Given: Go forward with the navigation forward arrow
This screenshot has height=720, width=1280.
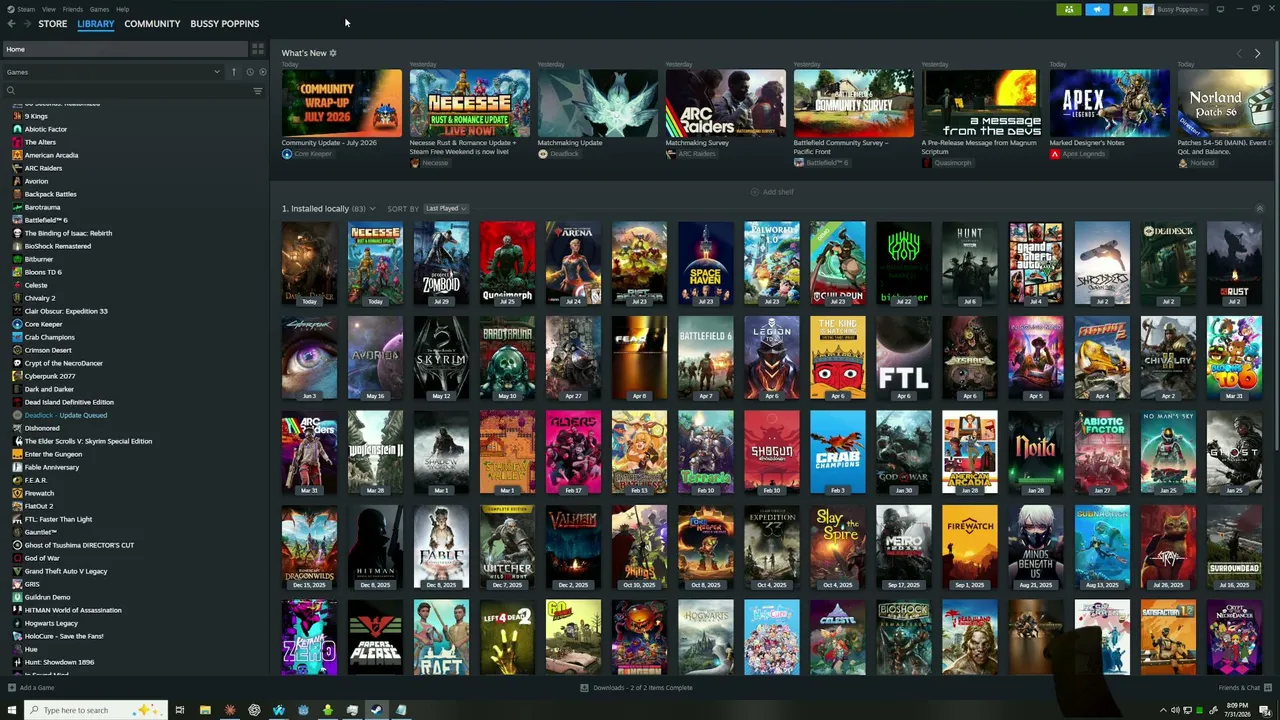Looking at the screenshot, I should coord(26,24).
